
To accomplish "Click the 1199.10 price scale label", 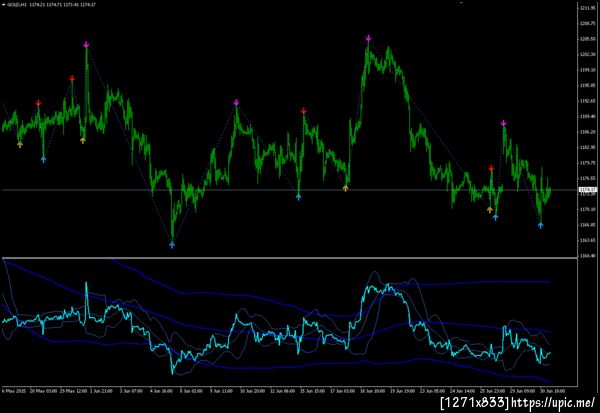I will [x=587, y=70].
